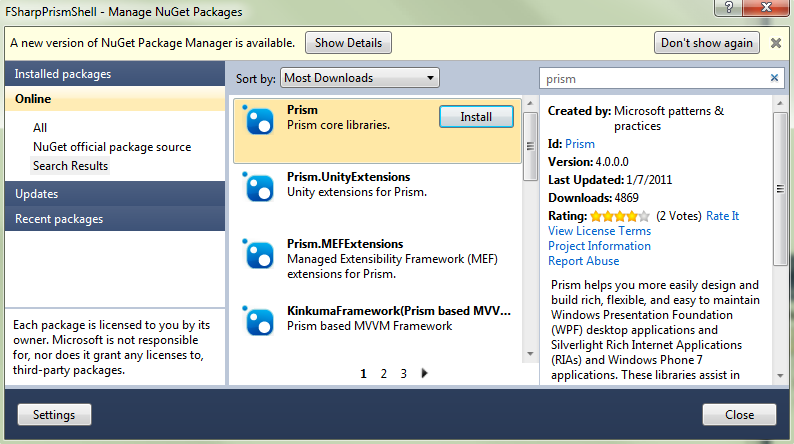Viewport: 794px width, 444px height.
Task: Select Search Results in sidebar
Action: [x=70, y=166]
